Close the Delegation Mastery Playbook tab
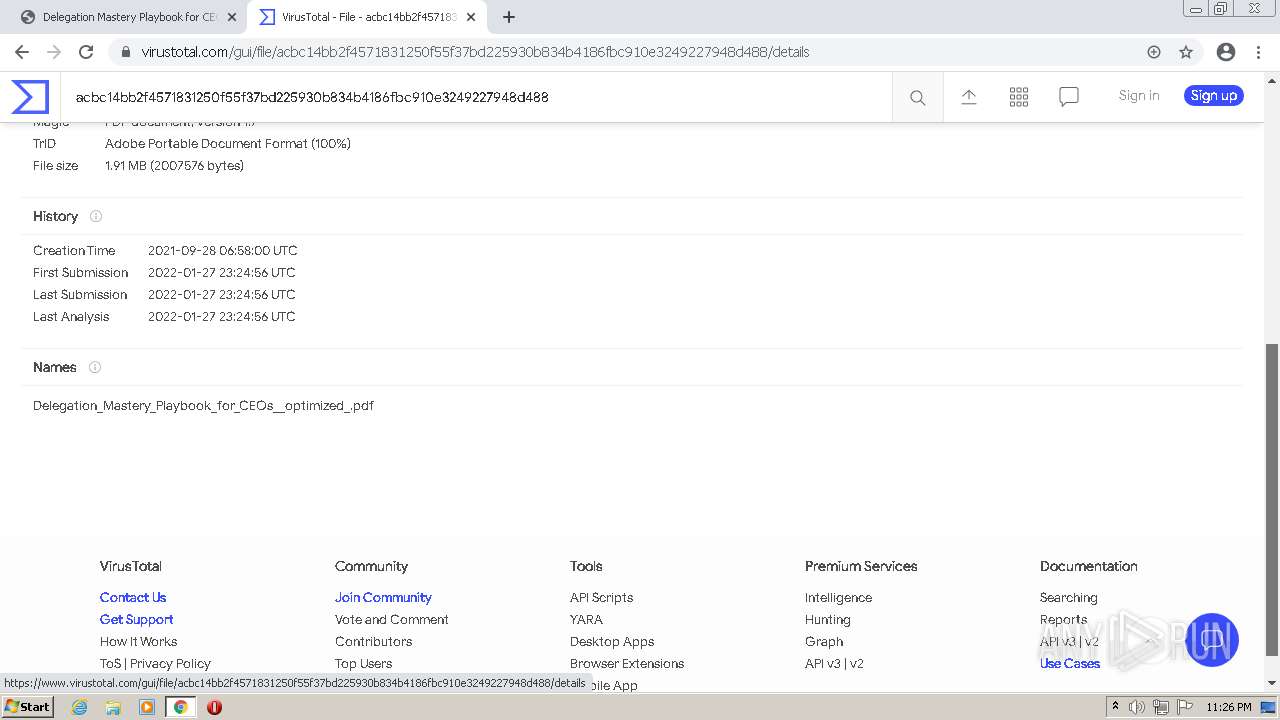This screenshot has height=720, width=1280. coord(231,17)
